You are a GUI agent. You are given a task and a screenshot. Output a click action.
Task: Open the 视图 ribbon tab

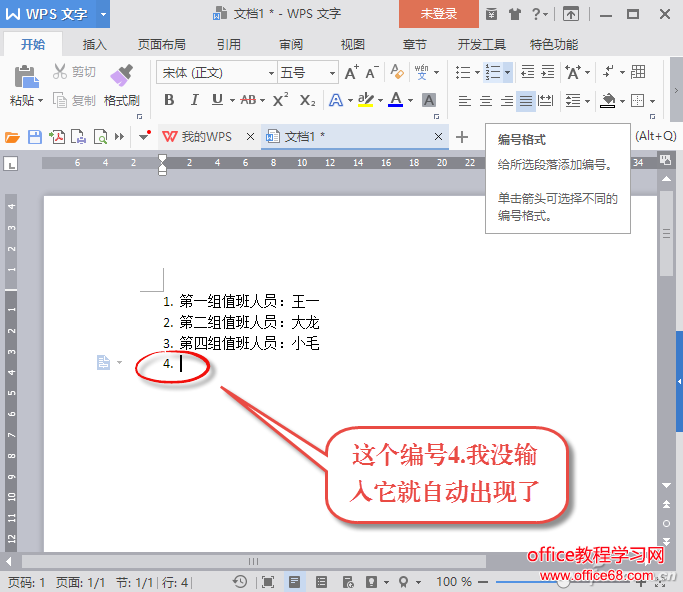352,44
